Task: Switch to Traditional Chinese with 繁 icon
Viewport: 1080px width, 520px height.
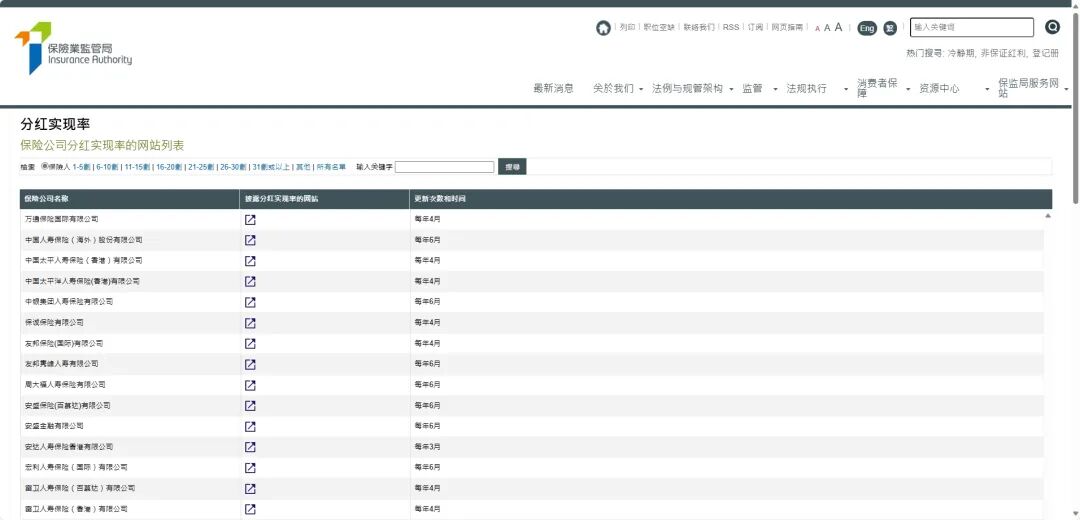Action: pyautogui.click(x=889, y=28)
